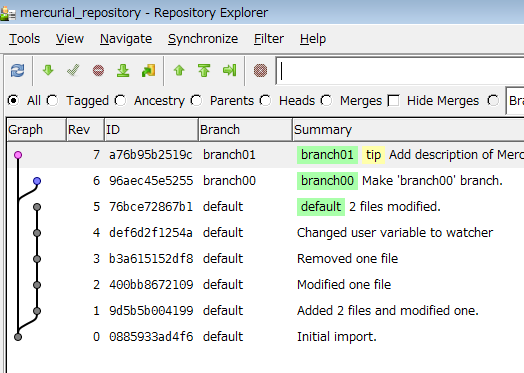524x373 pixels.
Task: Select changeset ID def6d2f1254a
Action: (151, 233)
